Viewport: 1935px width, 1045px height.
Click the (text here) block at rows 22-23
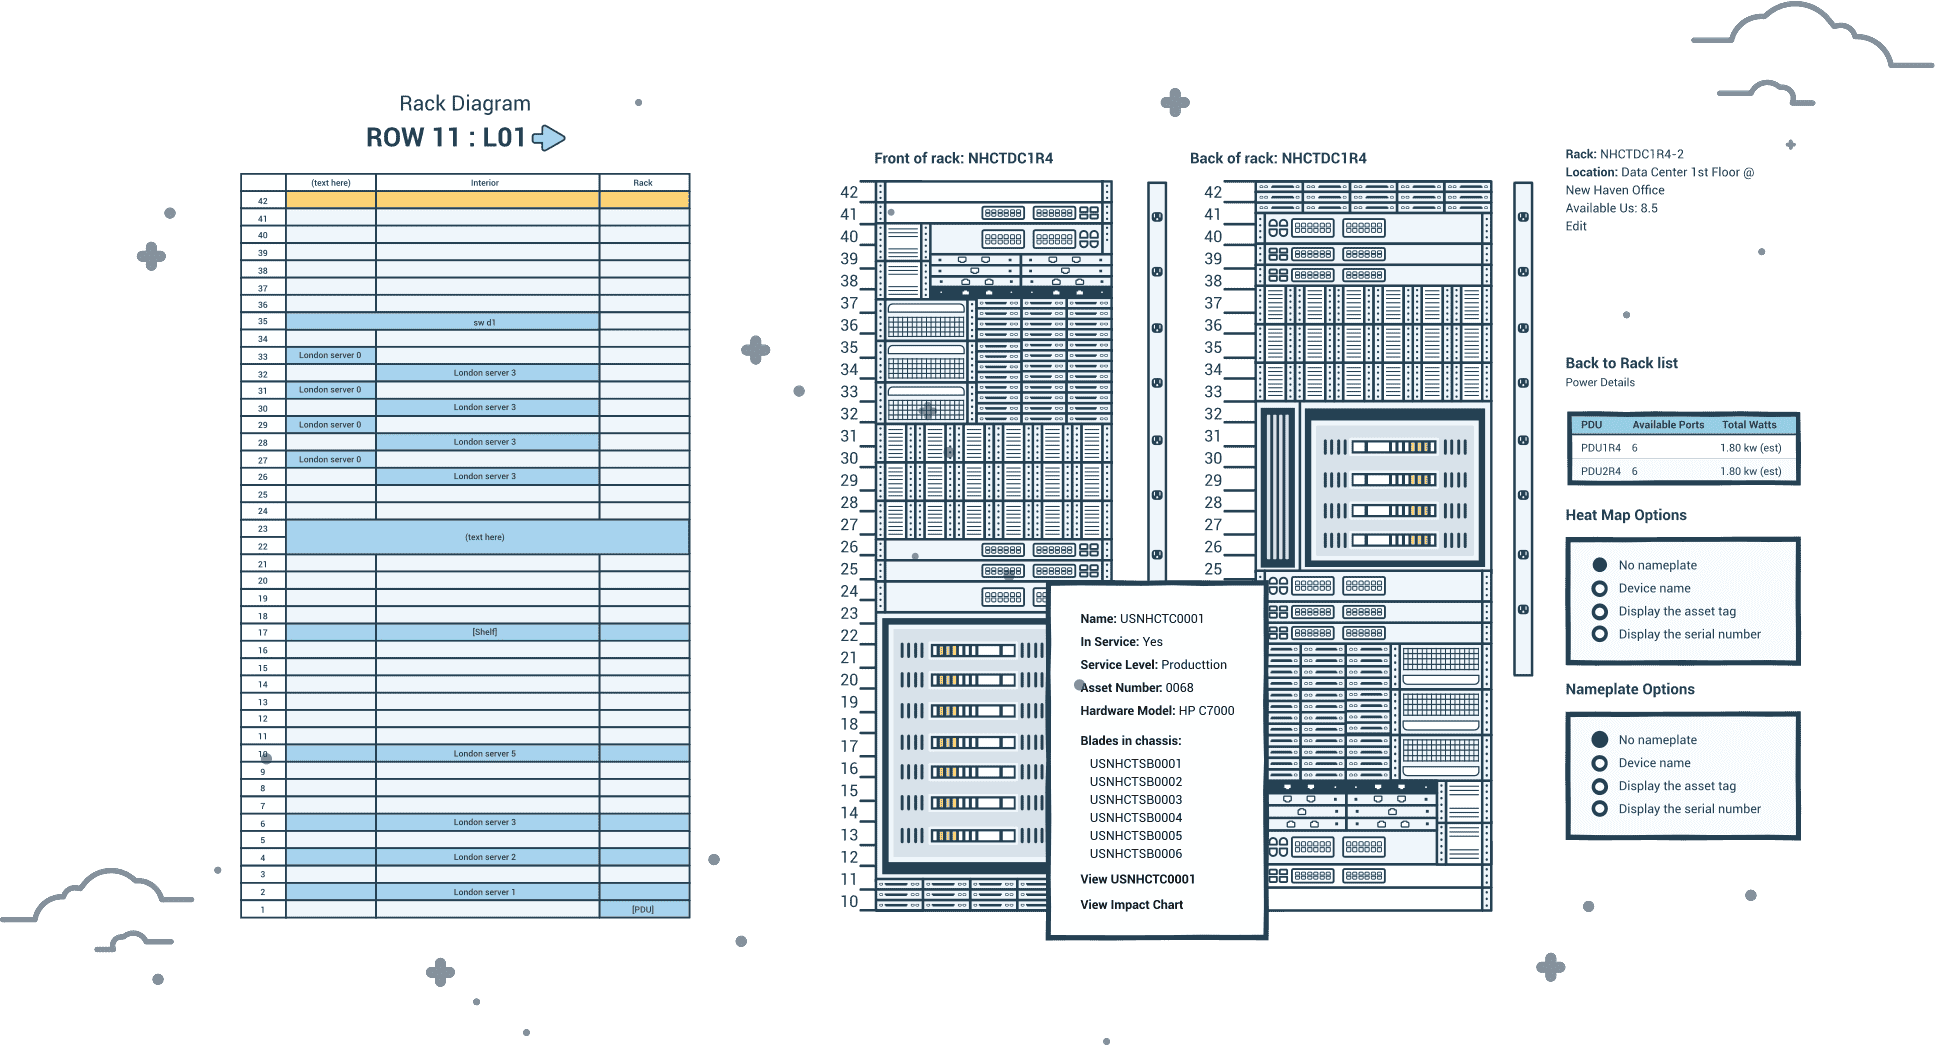pyautogui.click(x=487, y=537)
